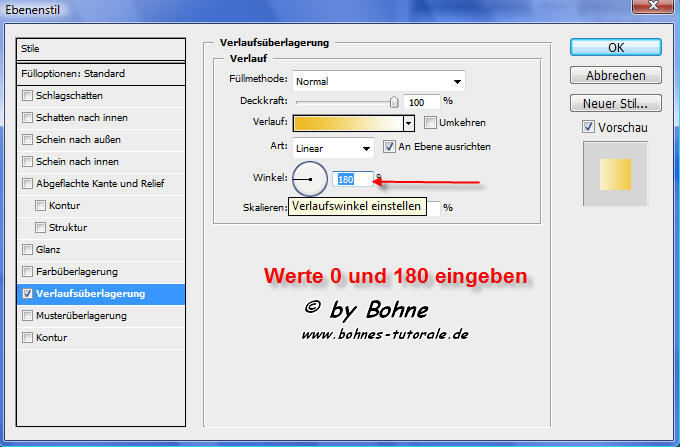Click the Deckkraft slider handle
The height and width of the screenshot is (447, 680).
tap(394, 101)
